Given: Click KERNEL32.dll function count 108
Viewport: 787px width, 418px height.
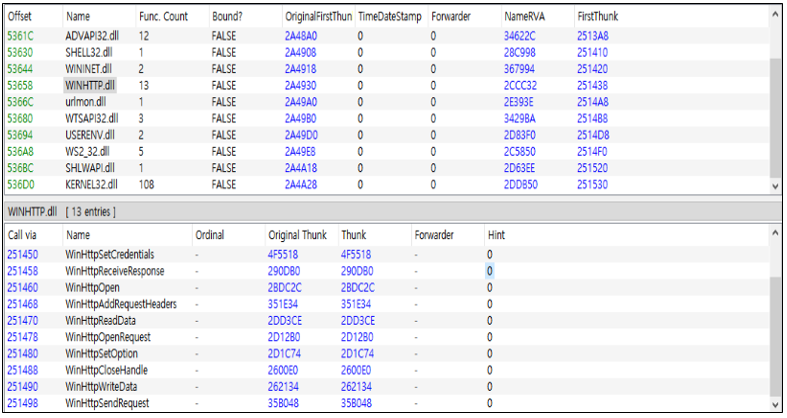Looking at the screenshot, I should pos(147,185).
